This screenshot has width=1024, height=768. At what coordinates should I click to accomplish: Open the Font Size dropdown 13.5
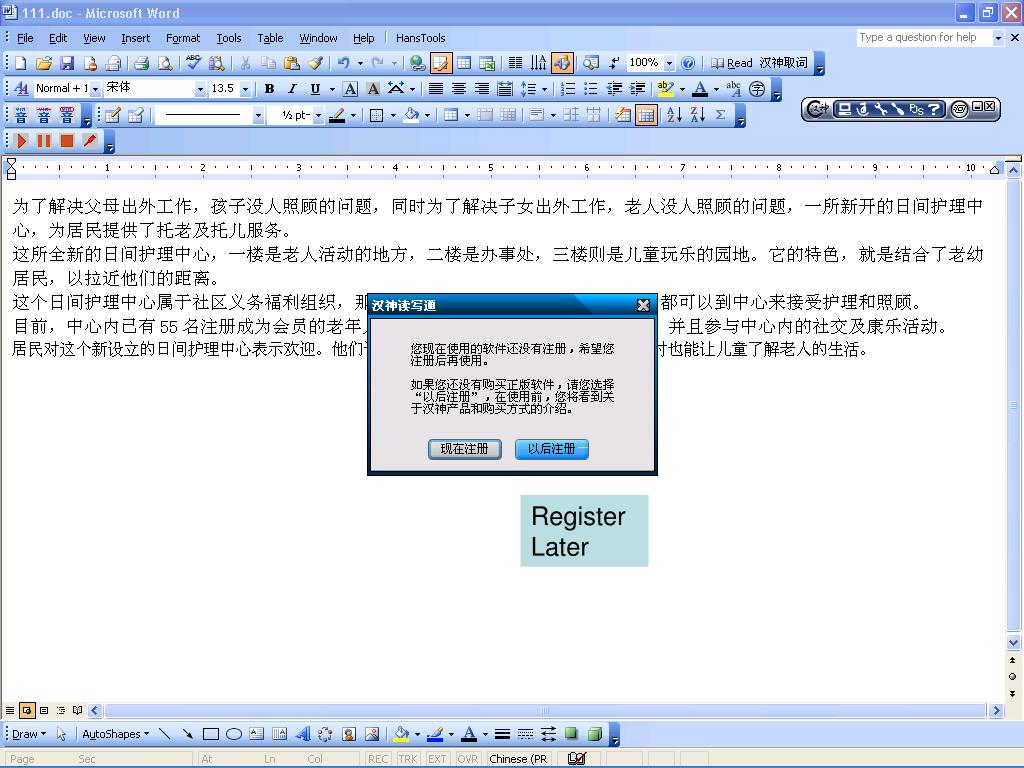[x=246, y=89]
